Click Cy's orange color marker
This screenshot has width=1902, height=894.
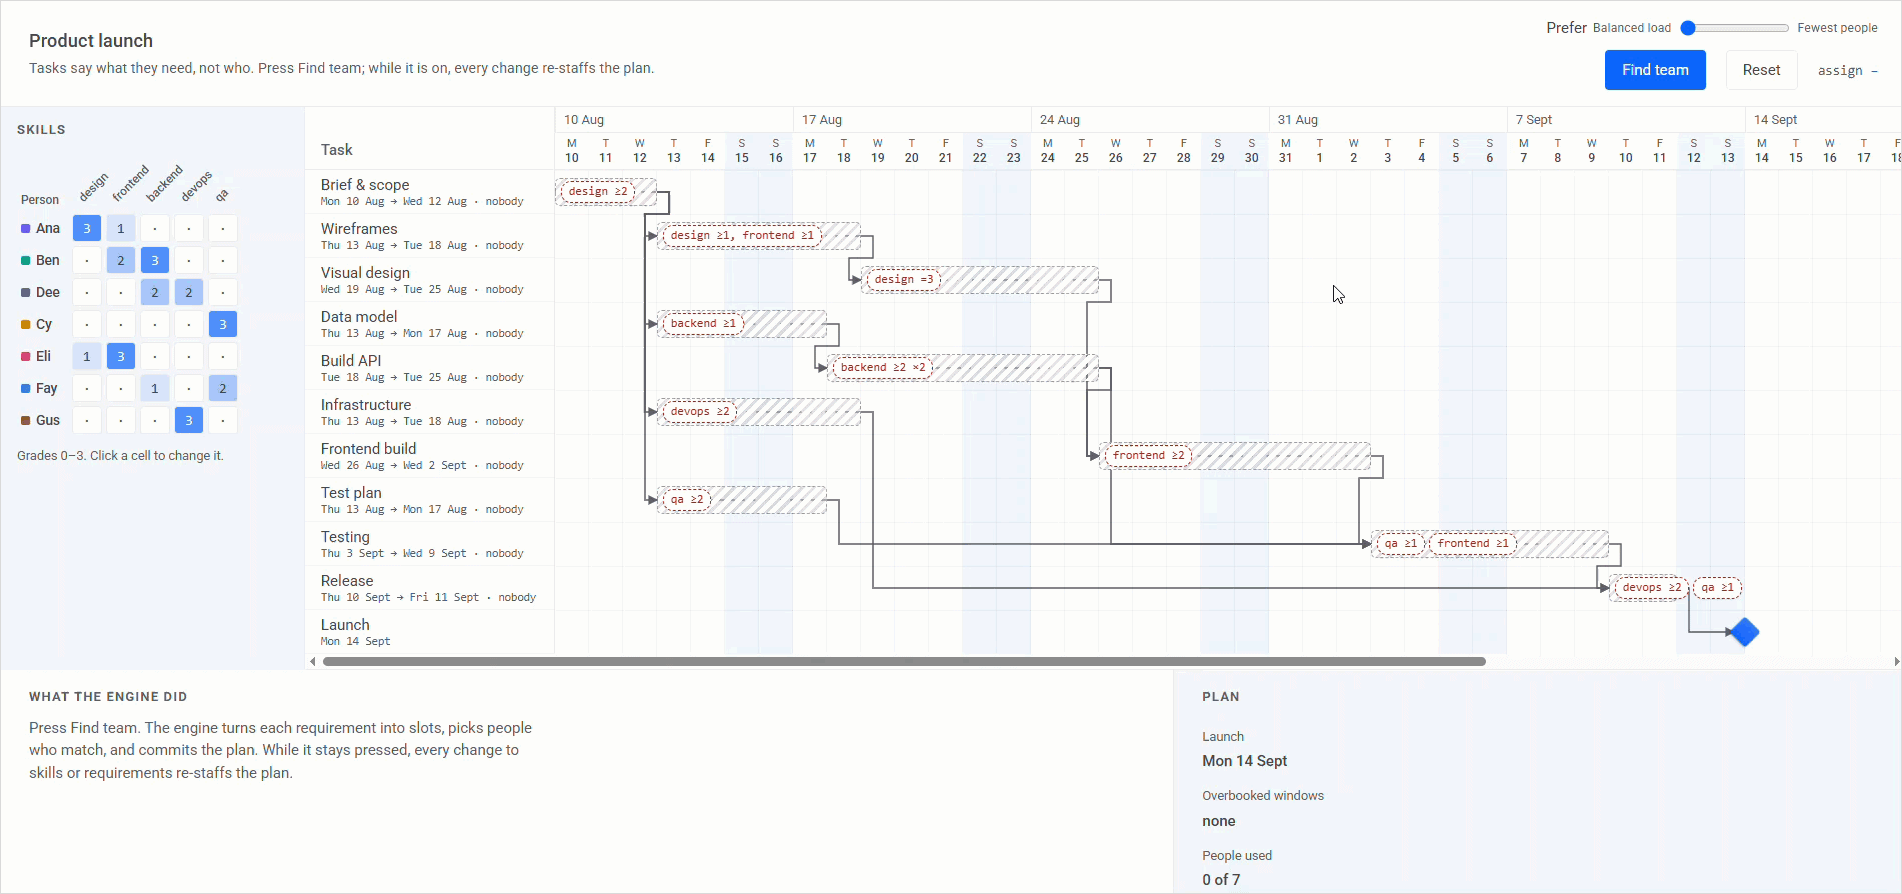[x=25, y=325]
